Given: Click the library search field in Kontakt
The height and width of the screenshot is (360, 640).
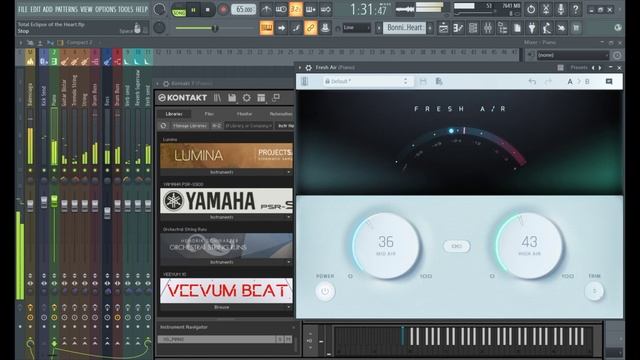Looking at the screenshot, I should pos(248,126).
